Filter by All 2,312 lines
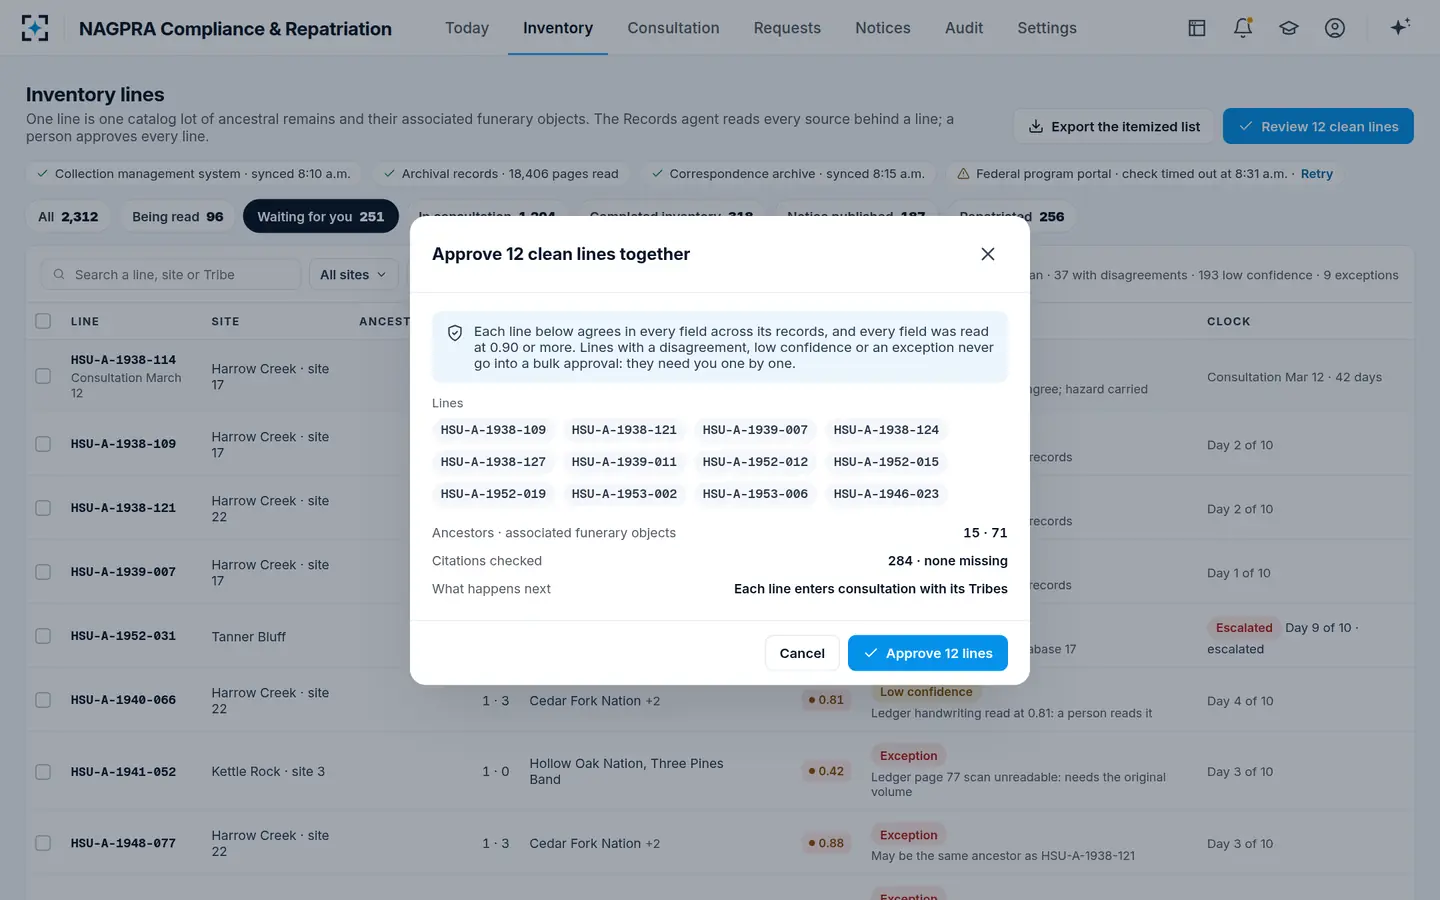1440x900 pixels. [x=68, y=217]
